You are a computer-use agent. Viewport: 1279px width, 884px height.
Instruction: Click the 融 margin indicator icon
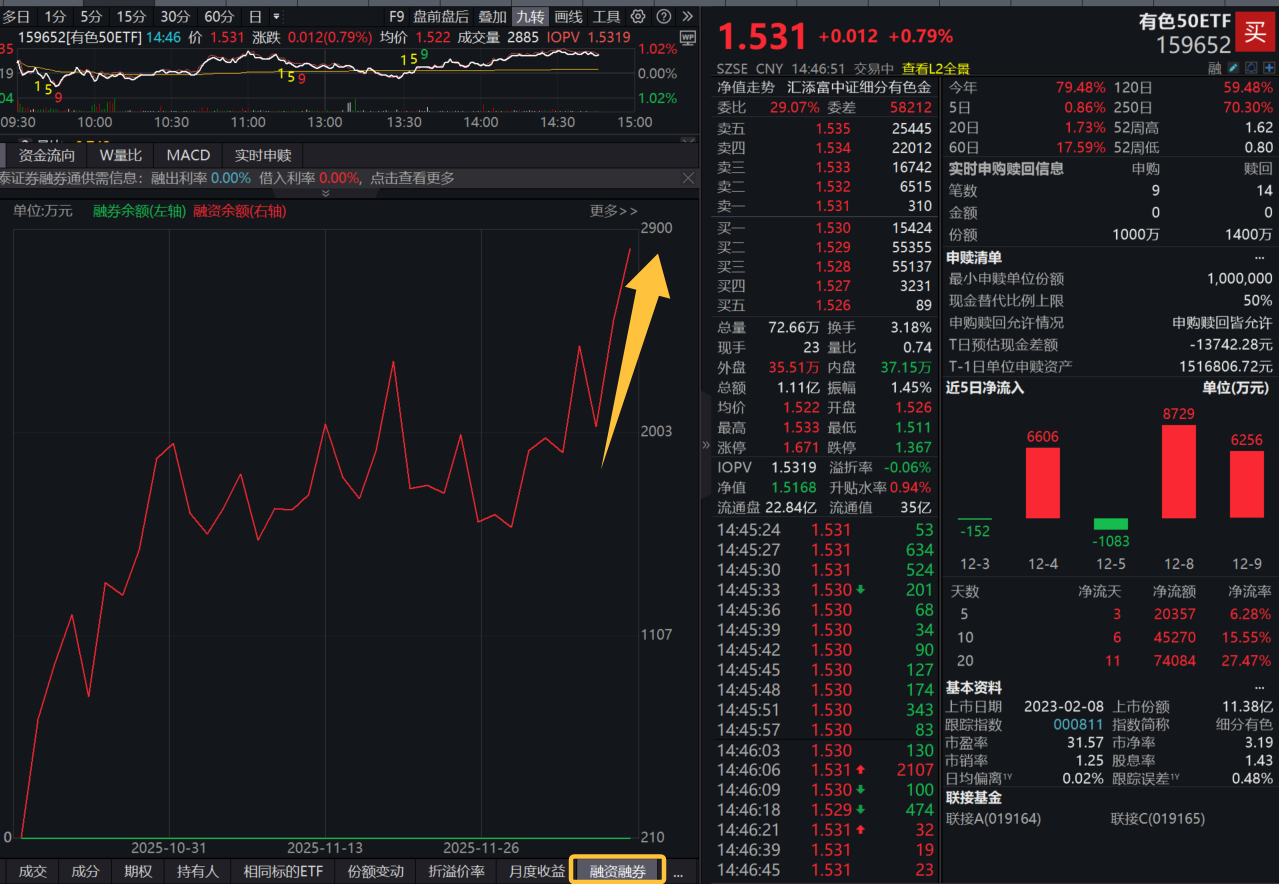(x=1215, y=67)
